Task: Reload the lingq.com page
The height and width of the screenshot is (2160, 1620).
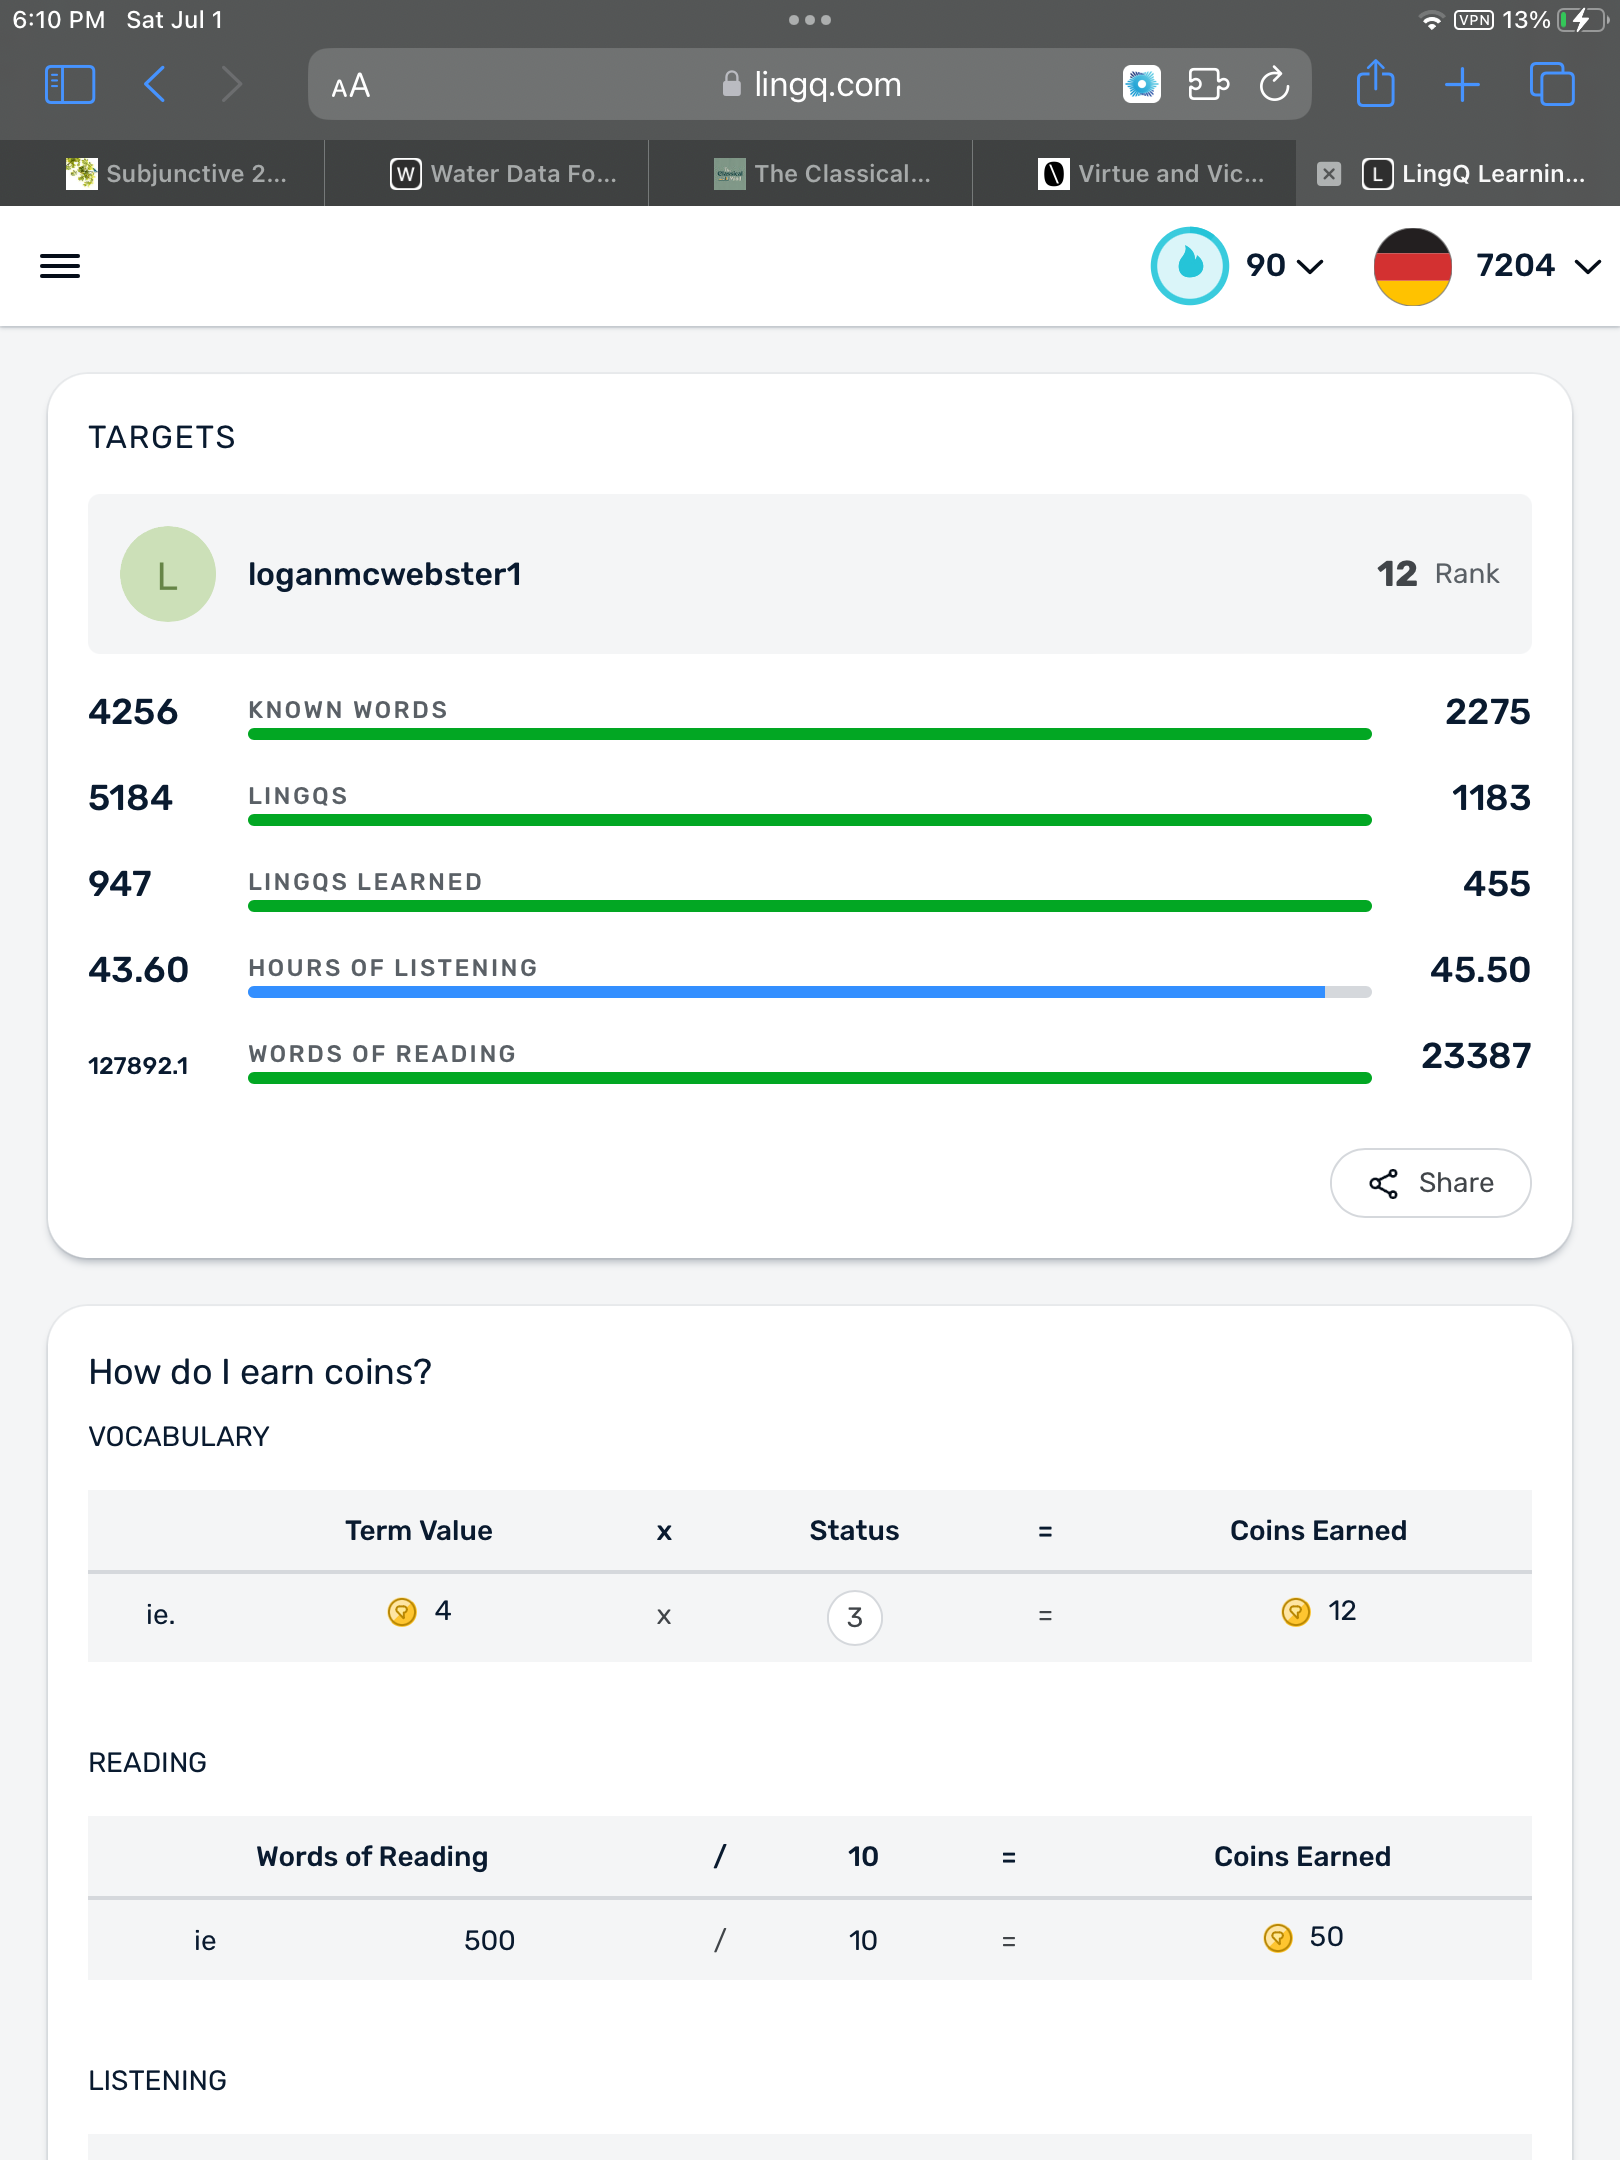Action: (x=1275, y=85)
